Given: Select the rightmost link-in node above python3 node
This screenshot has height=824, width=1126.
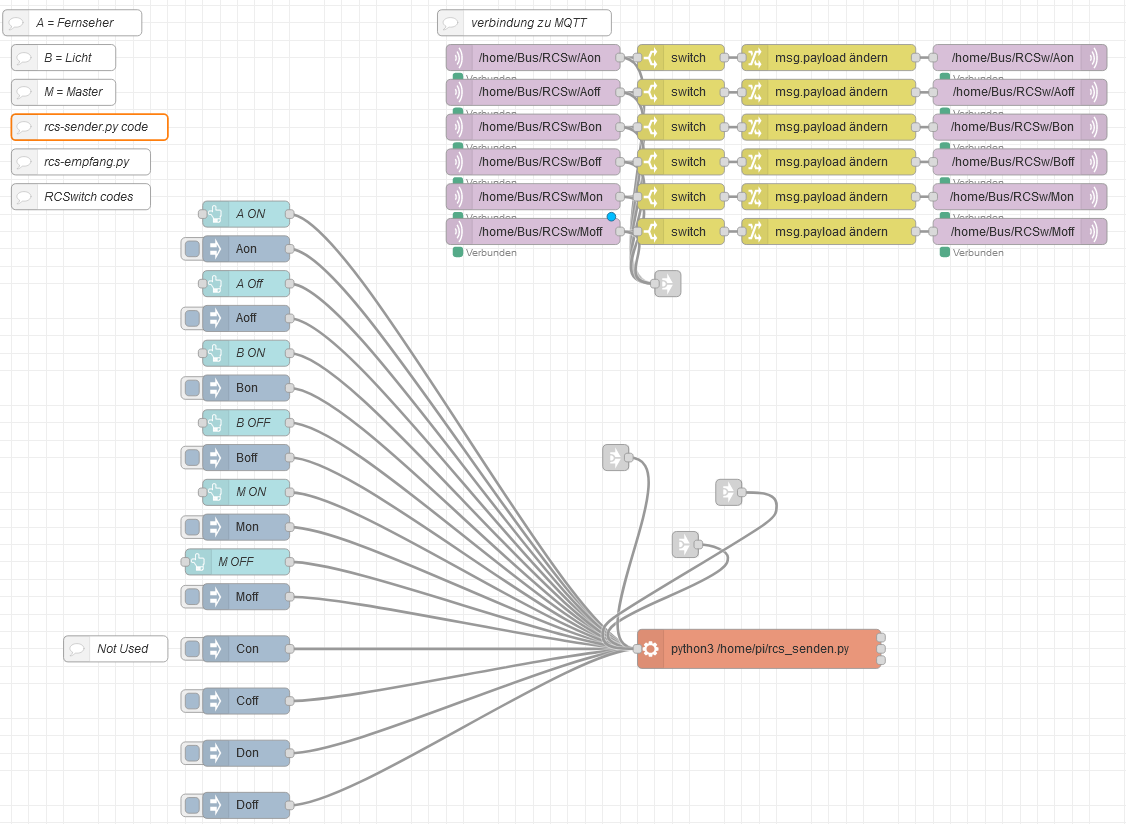Looking at the screenshot, I should tap(729, 492).
